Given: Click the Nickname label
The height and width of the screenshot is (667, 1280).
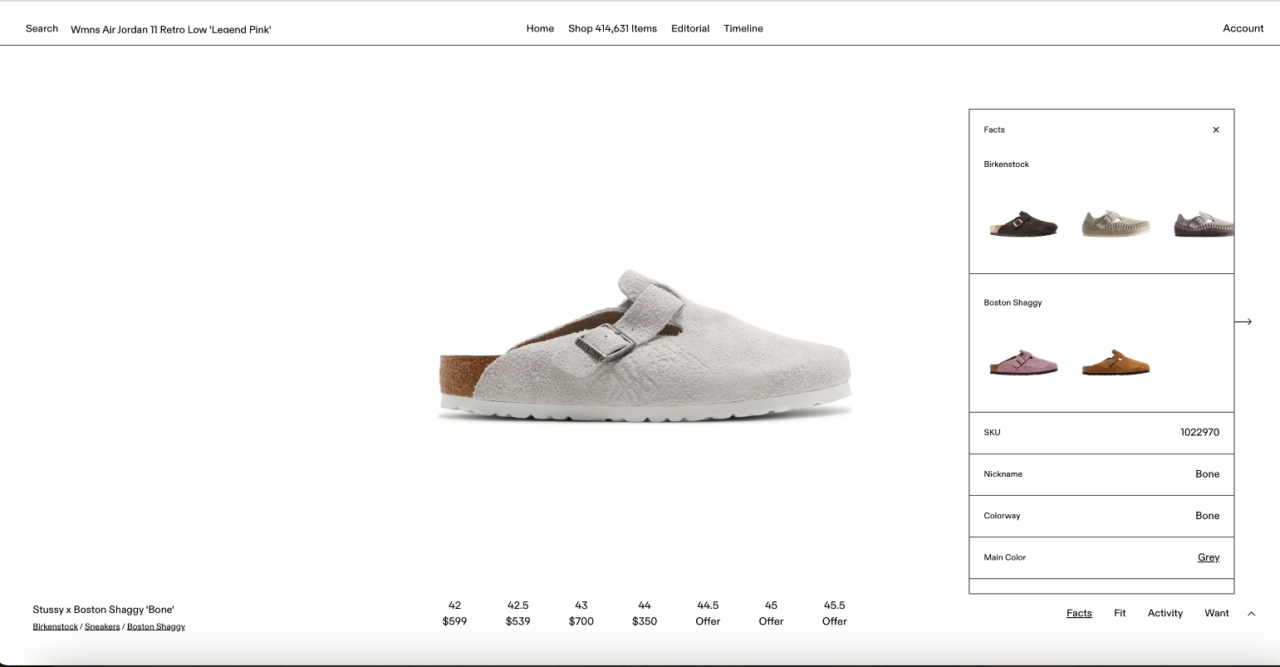Looking at the screenshot, I should 1003,475.
